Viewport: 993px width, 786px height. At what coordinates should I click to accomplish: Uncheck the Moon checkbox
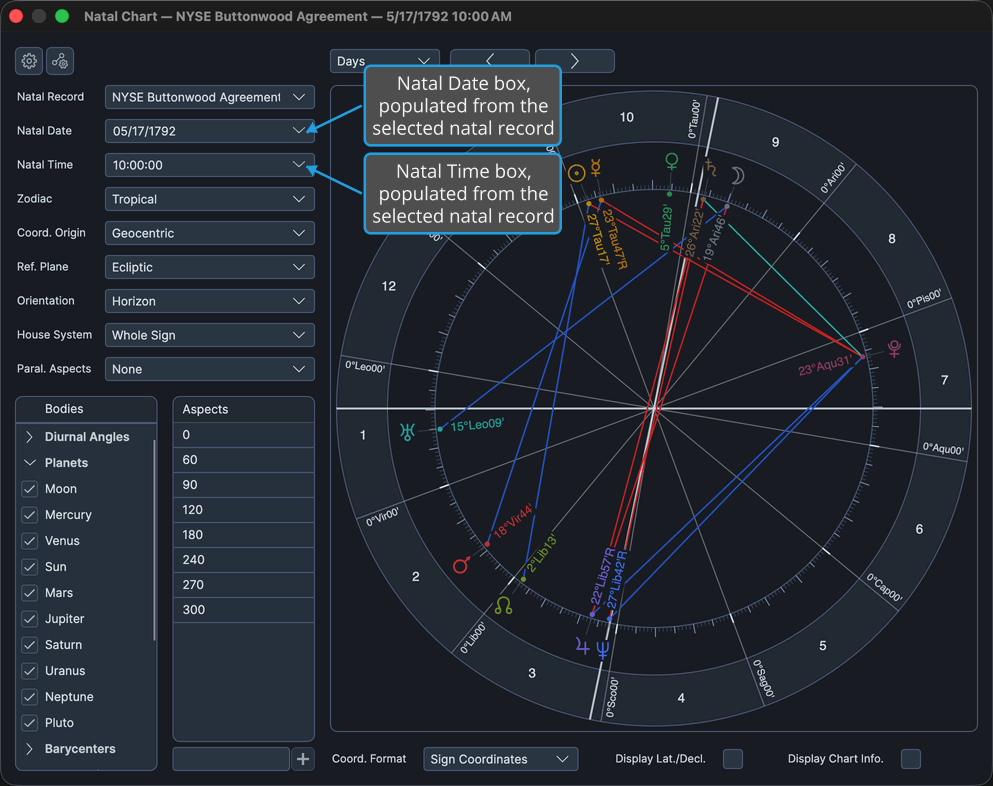(x=29, y=489)
